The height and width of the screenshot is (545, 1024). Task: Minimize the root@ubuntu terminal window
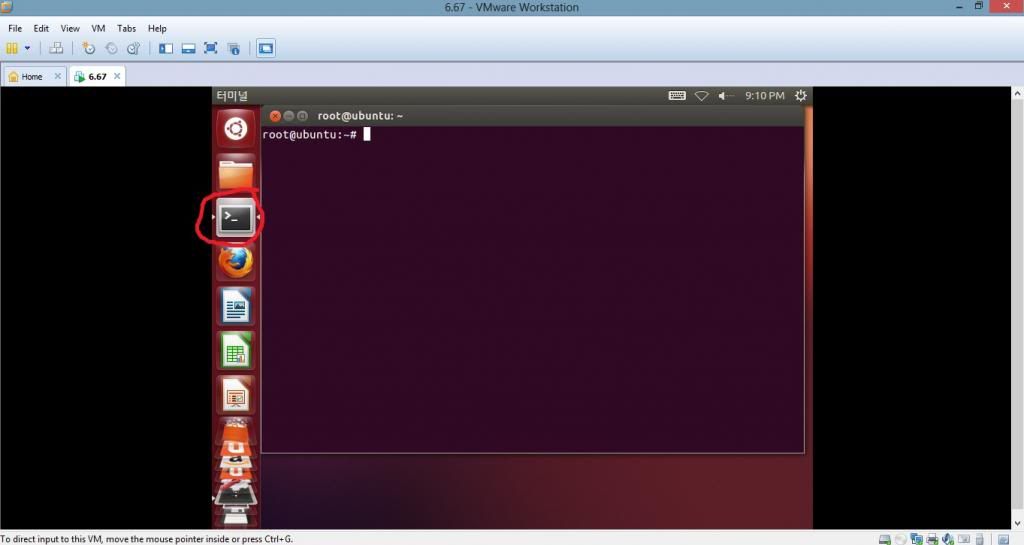point(289,116)
